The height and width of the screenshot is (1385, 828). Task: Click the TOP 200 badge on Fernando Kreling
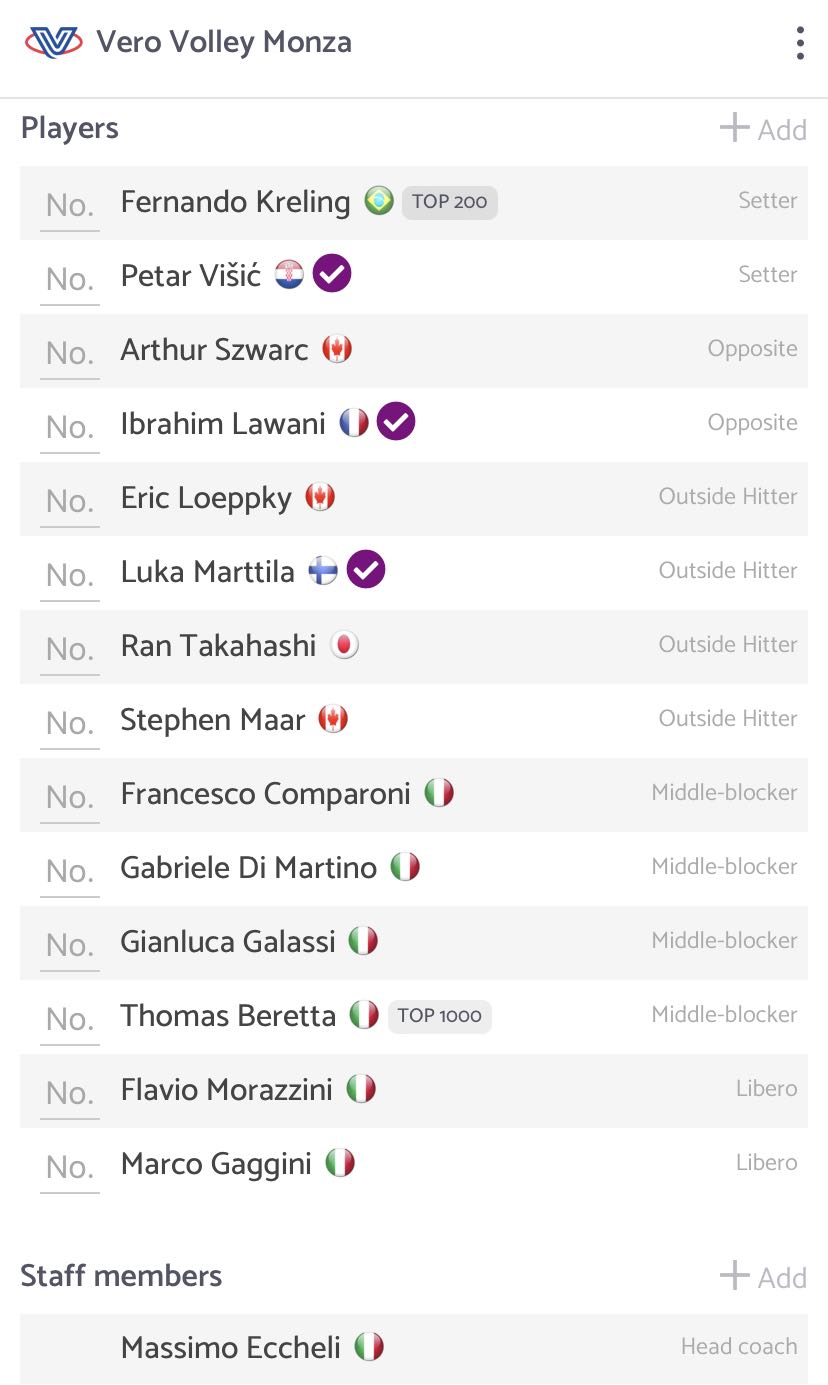point(449,202)
